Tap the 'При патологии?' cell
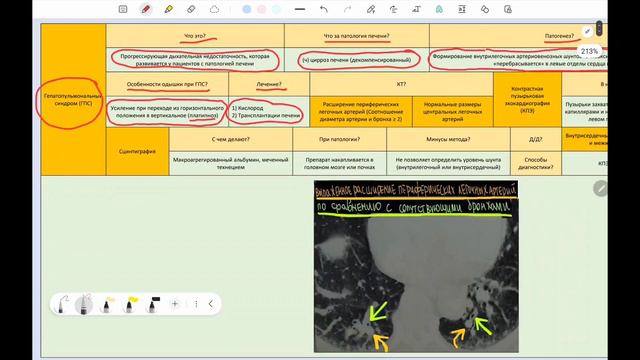 (x=340, y=139)
